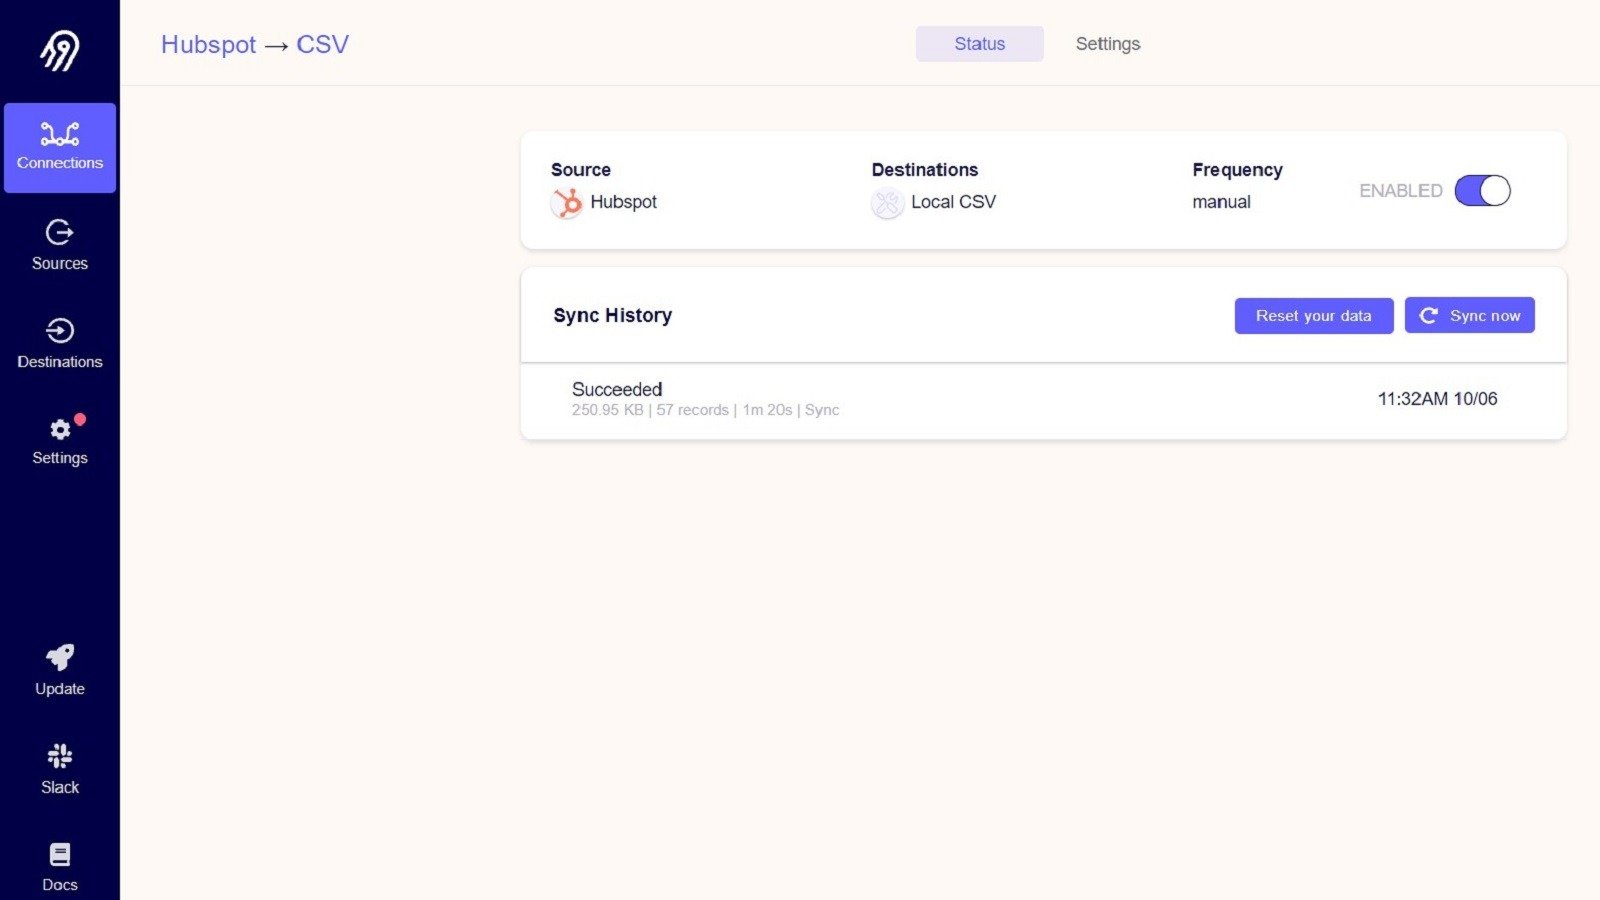1600x900 pixels.
Task: Select the Status tab
Action: [x=979, y=43]
